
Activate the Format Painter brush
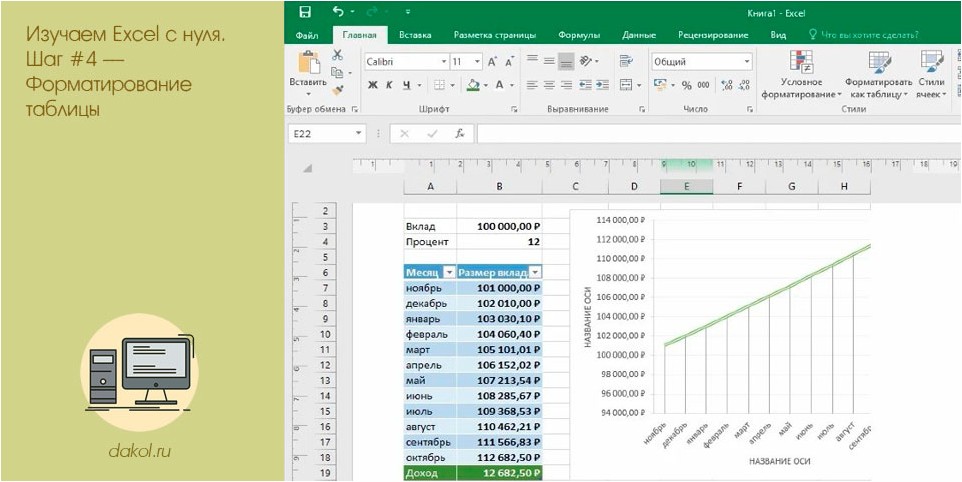pyautogui.click(x=337, y=90)
